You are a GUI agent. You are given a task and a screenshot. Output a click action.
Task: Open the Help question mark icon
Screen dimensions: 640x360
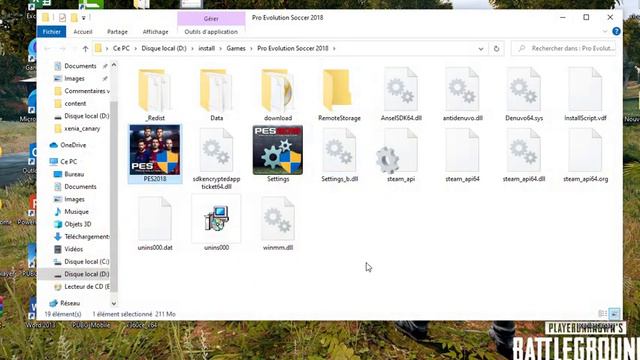point(616,31)
